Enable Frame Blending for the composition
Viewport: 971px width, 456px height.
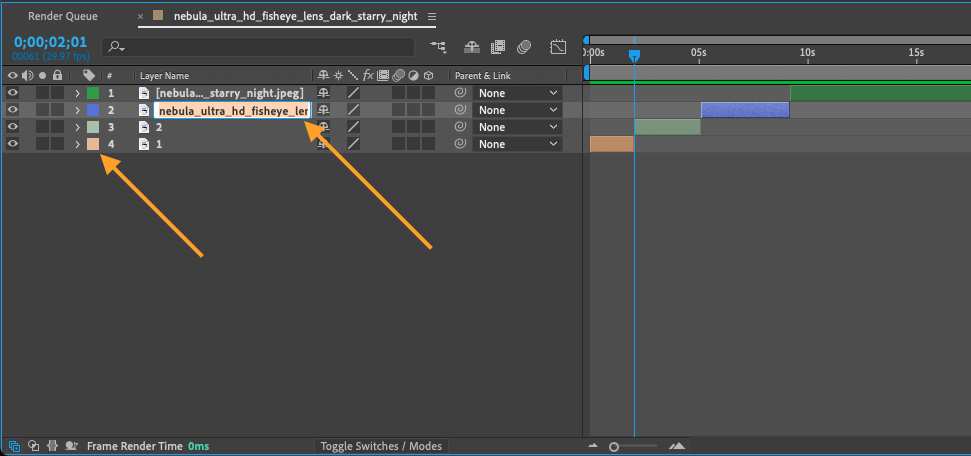click(498, 46)
